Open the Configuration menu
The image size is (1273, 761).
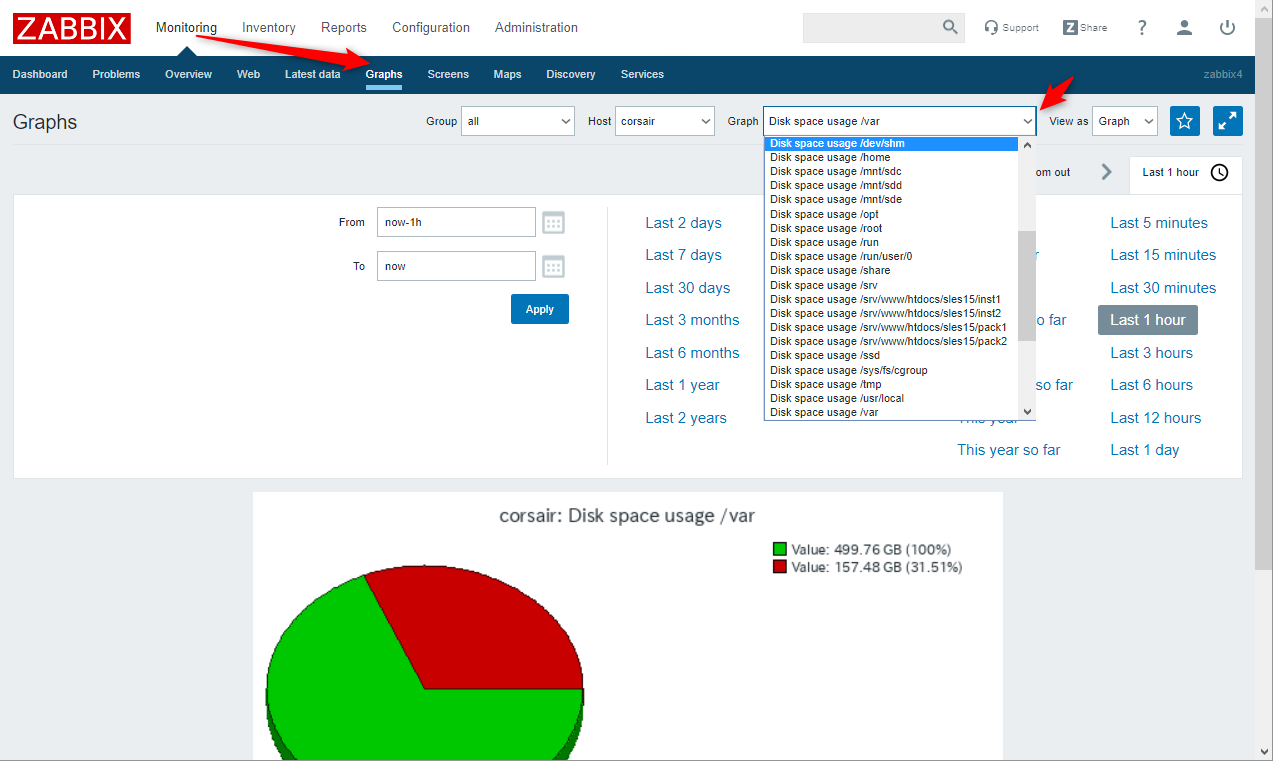[x=431, y=27]
